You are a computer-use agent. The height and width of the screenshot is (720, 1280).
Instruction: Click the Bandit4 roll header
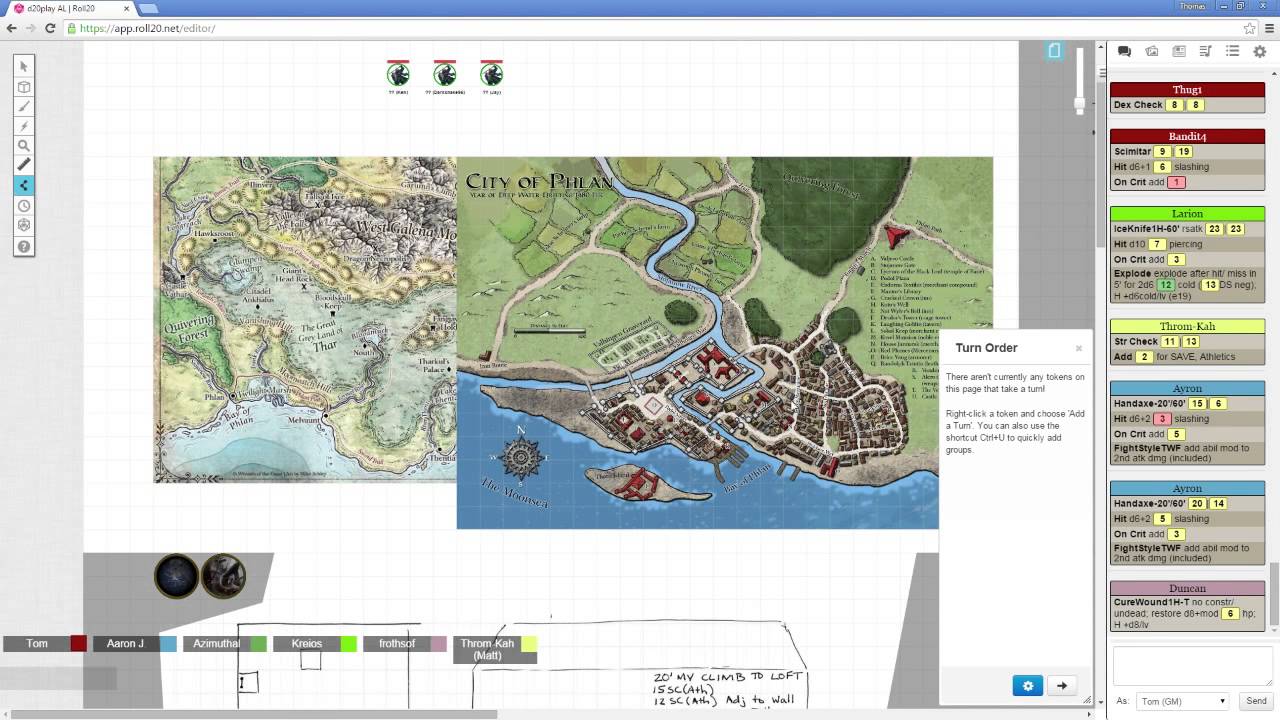[x=1187, y=137]
